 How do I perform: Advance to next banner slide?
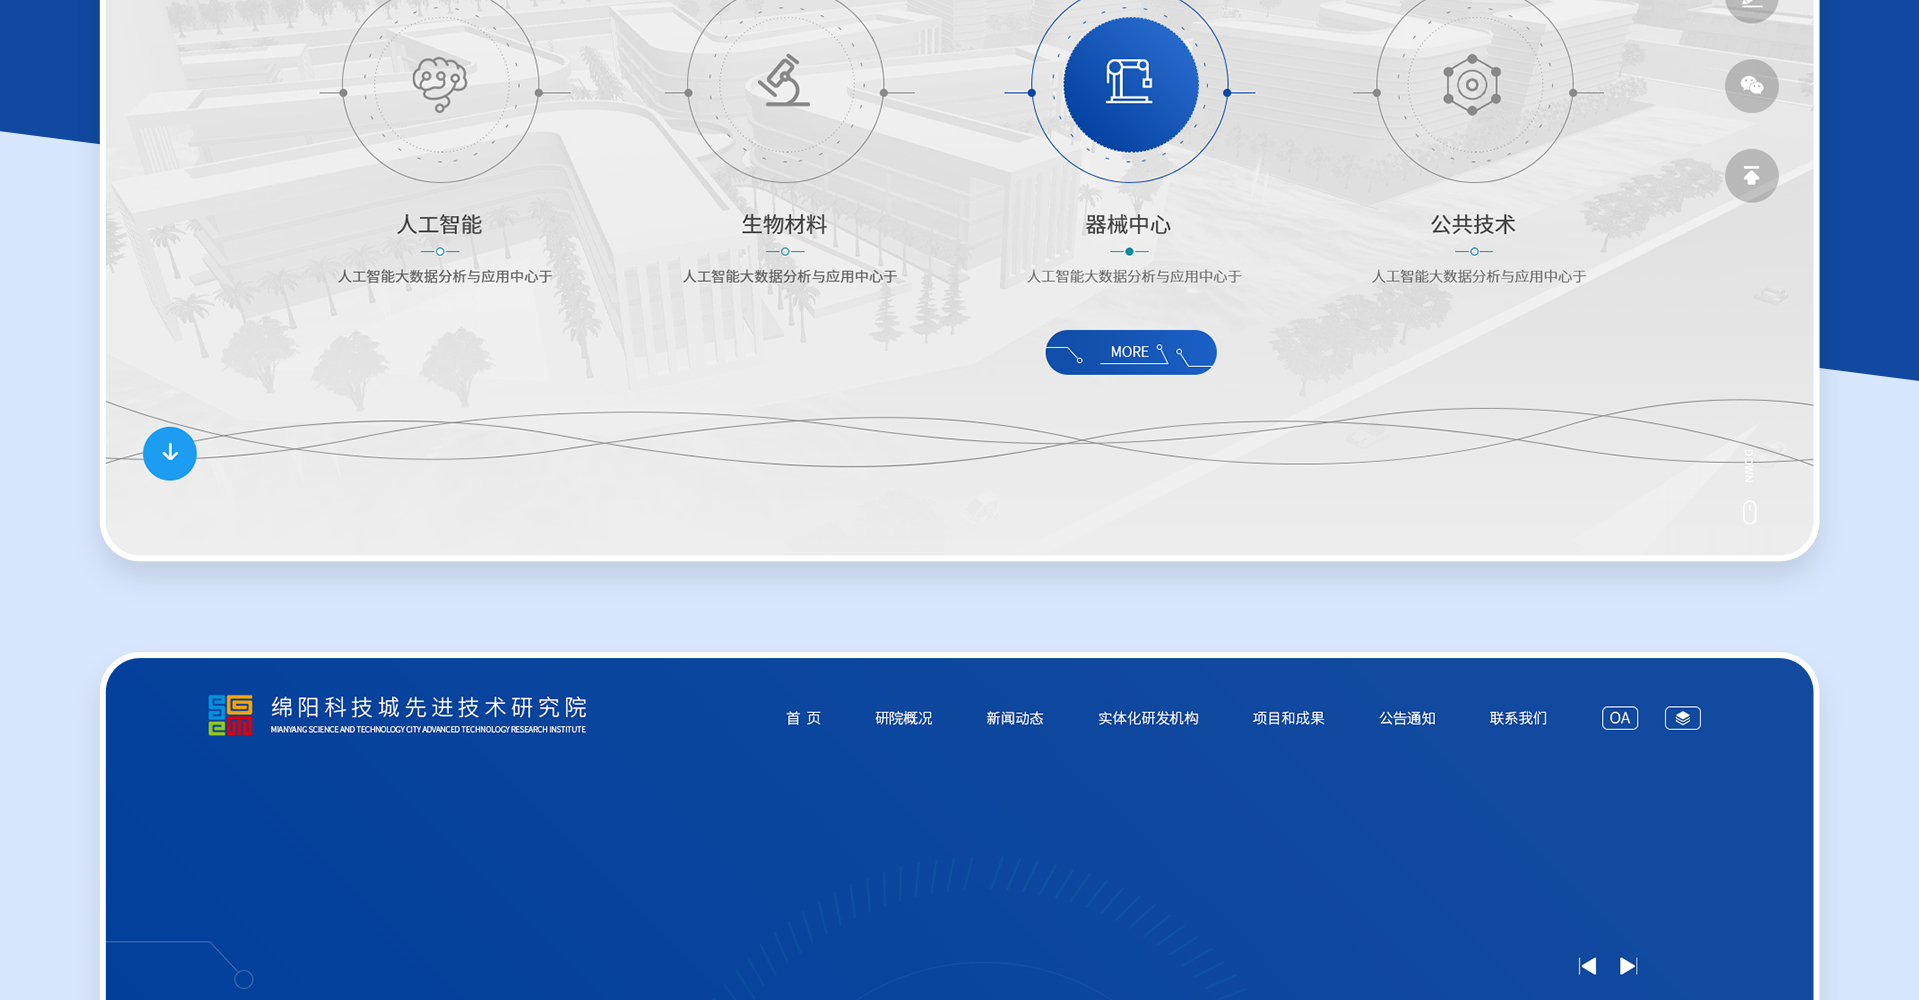click(1628, 965)
